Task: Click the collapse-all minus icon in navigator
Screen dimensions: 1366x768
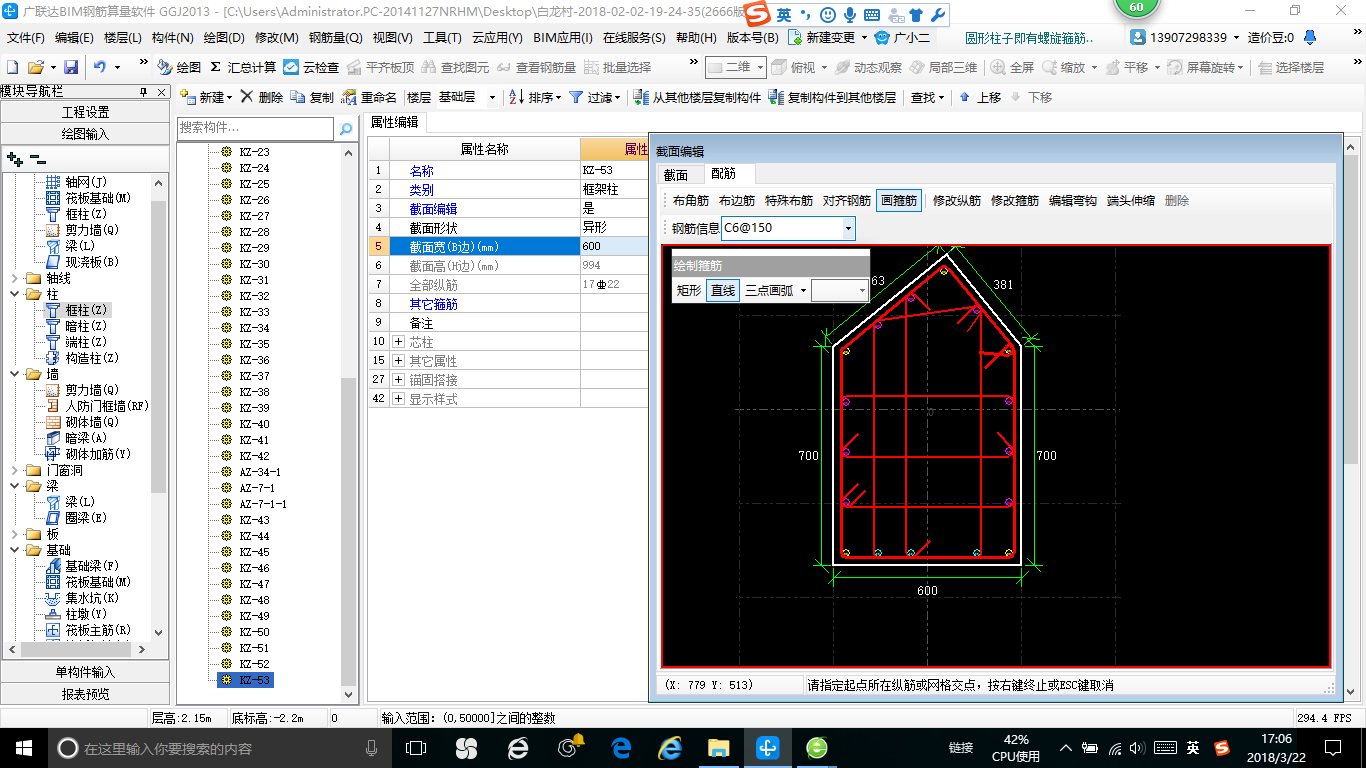Action: coord(37,159)
